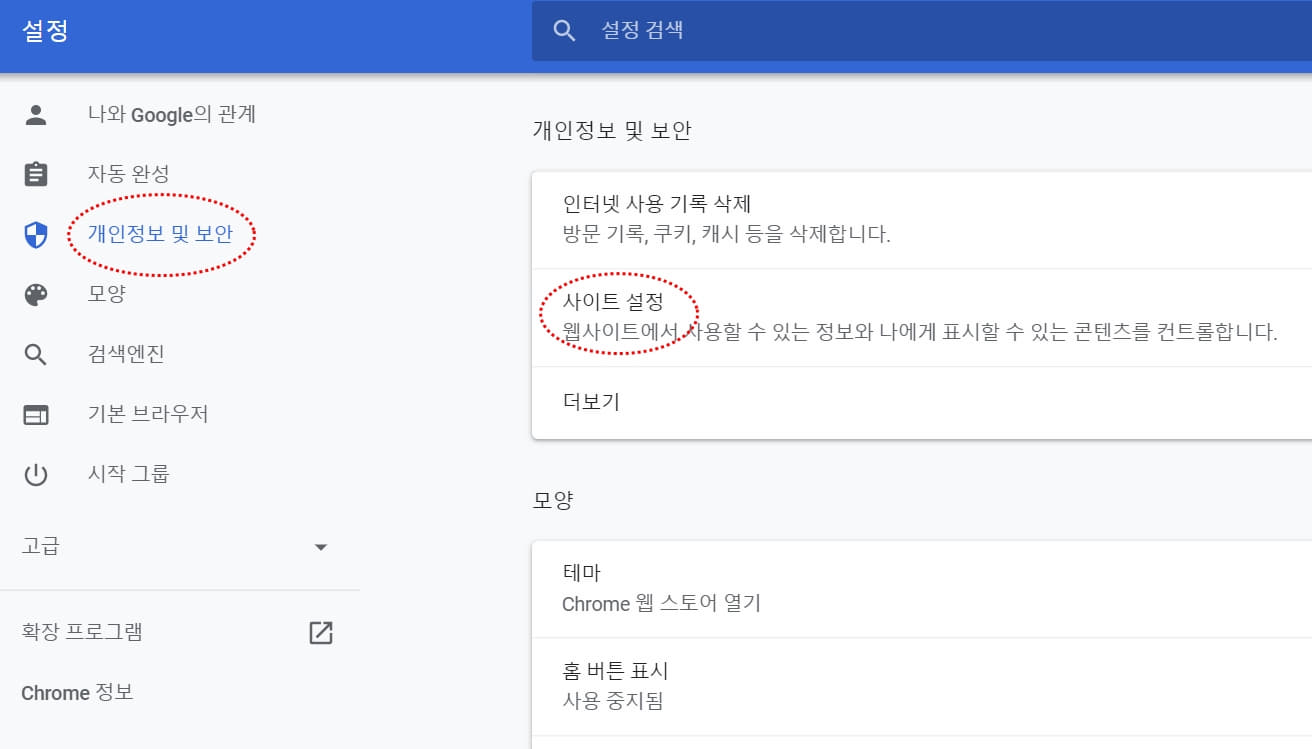Click the palette icon next to 모양
This screenshot has width=1312, height=749.
[36, 294]
